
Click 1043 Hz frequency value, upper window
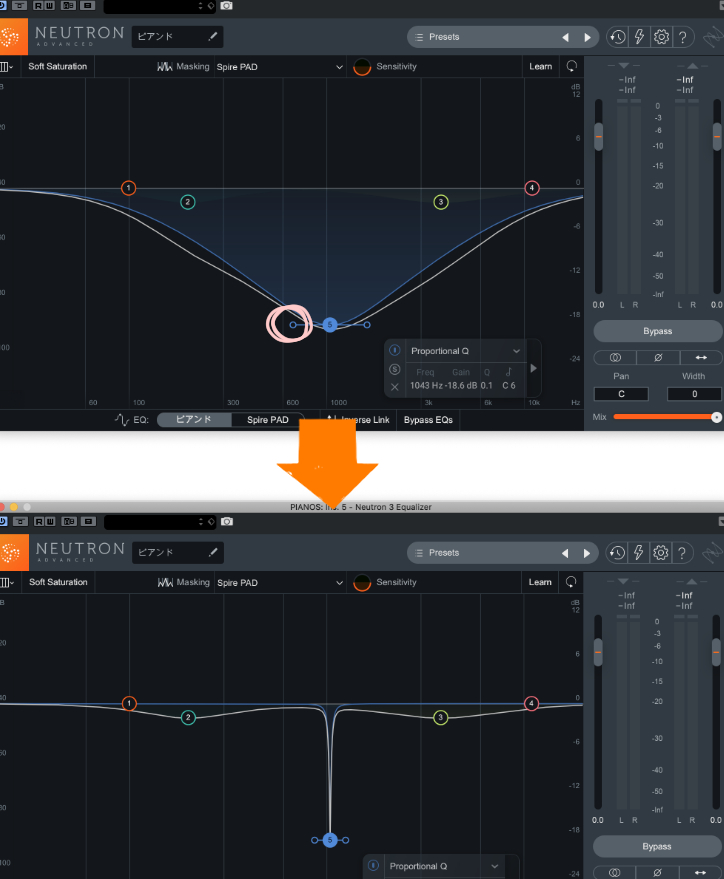[426, 386]
